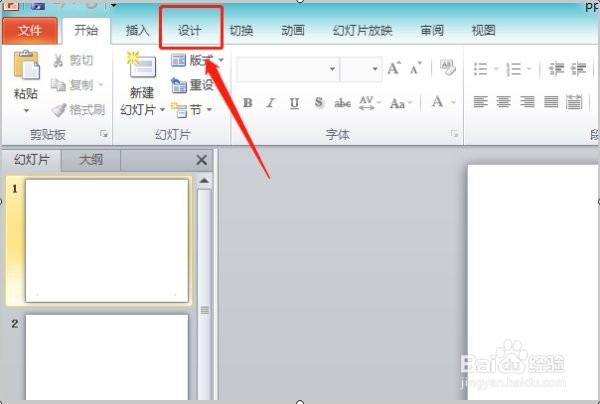Open the 动画 animations tab

tap(293, 30)
